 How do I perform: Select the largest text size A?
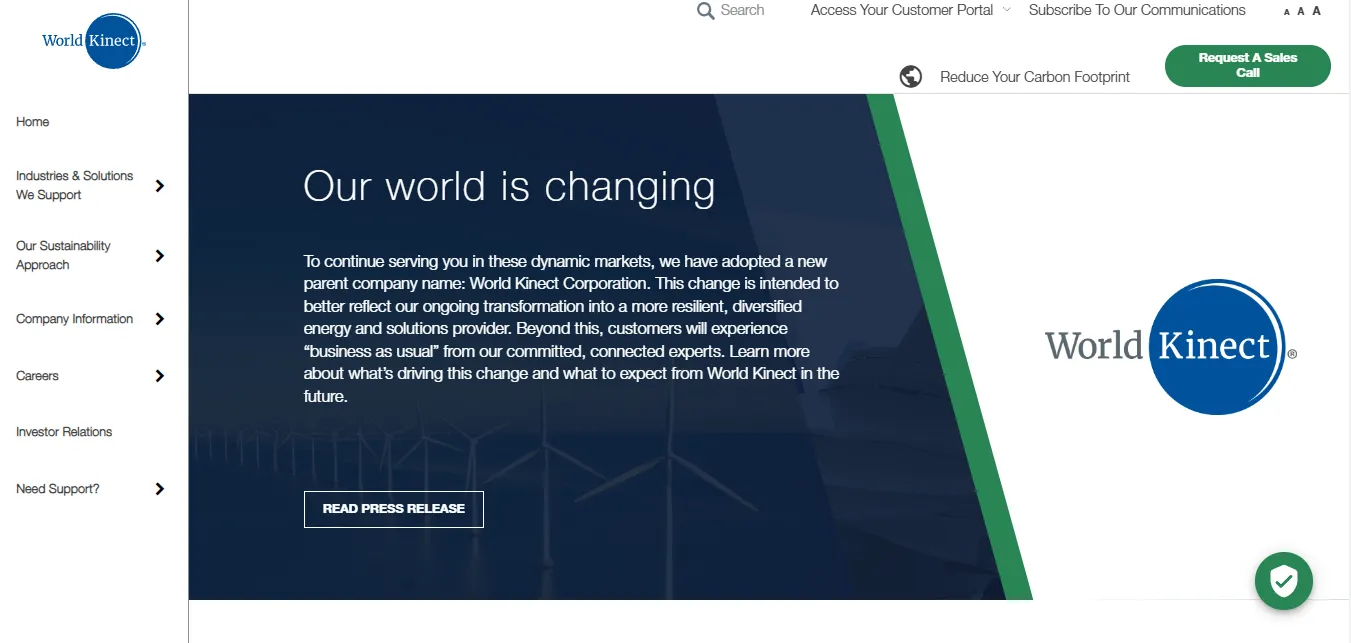[1317, 11]
